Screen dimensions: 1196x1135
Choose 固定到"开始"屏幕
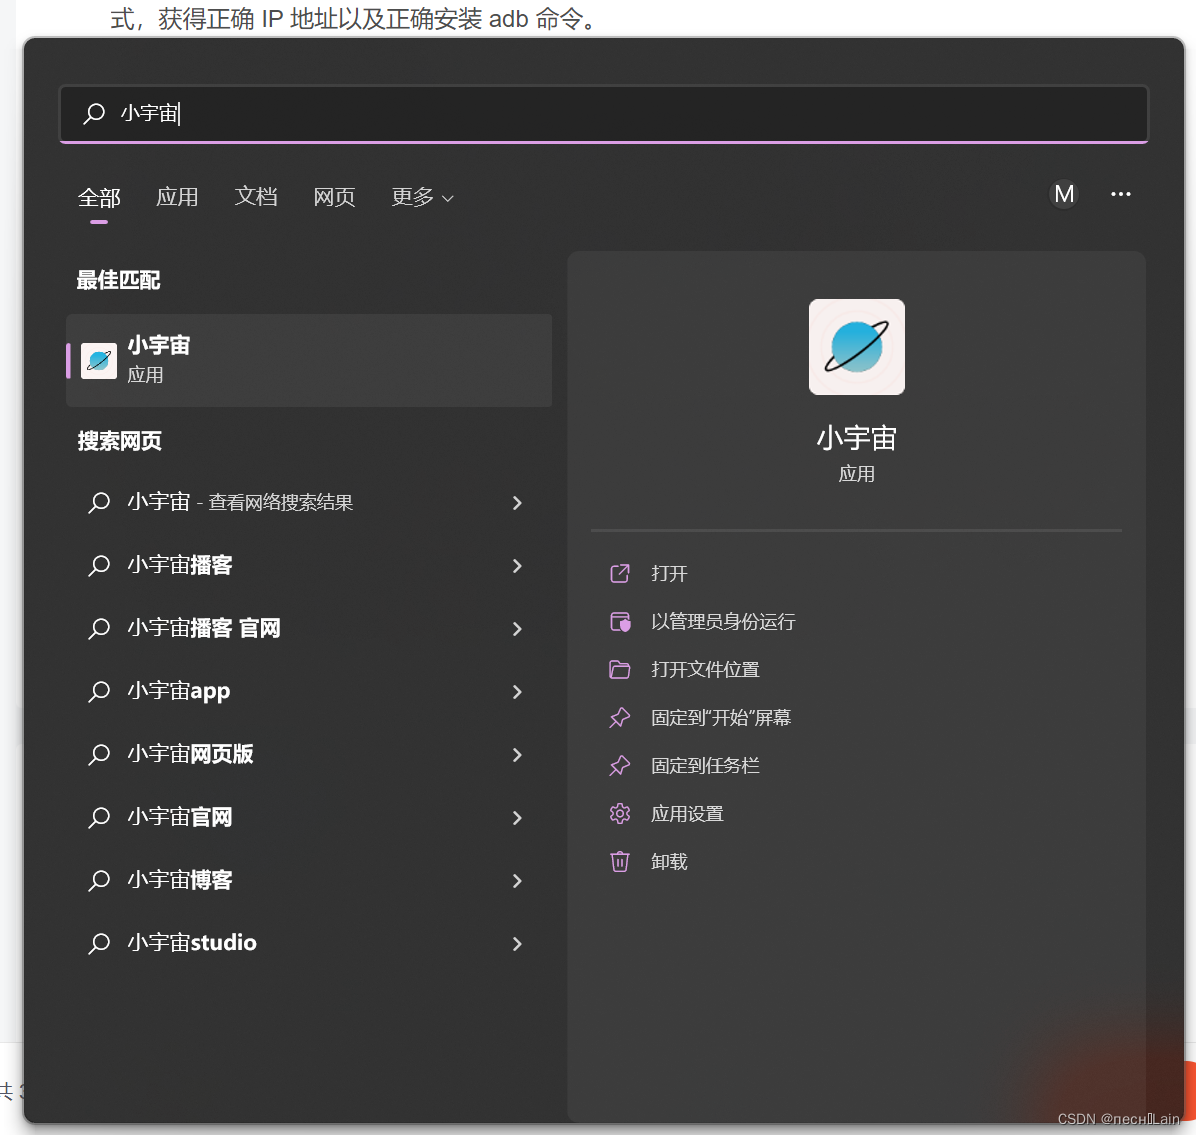click(x=721, y=718)
